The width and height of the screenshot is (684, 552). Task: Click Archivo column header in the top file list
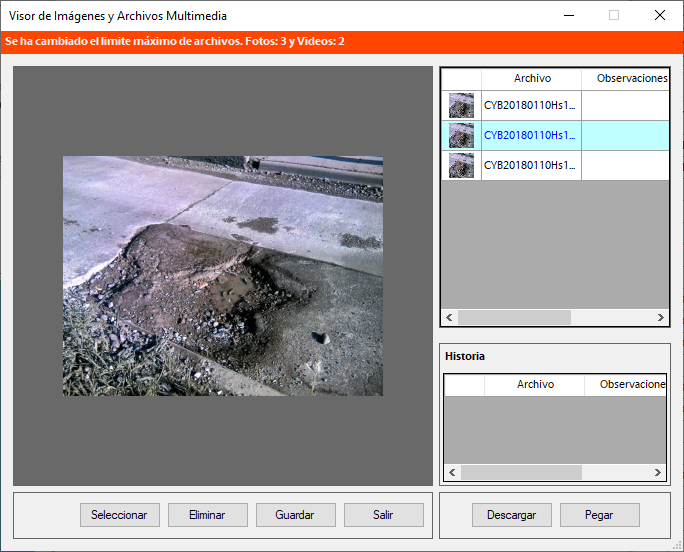pos(532,78)
